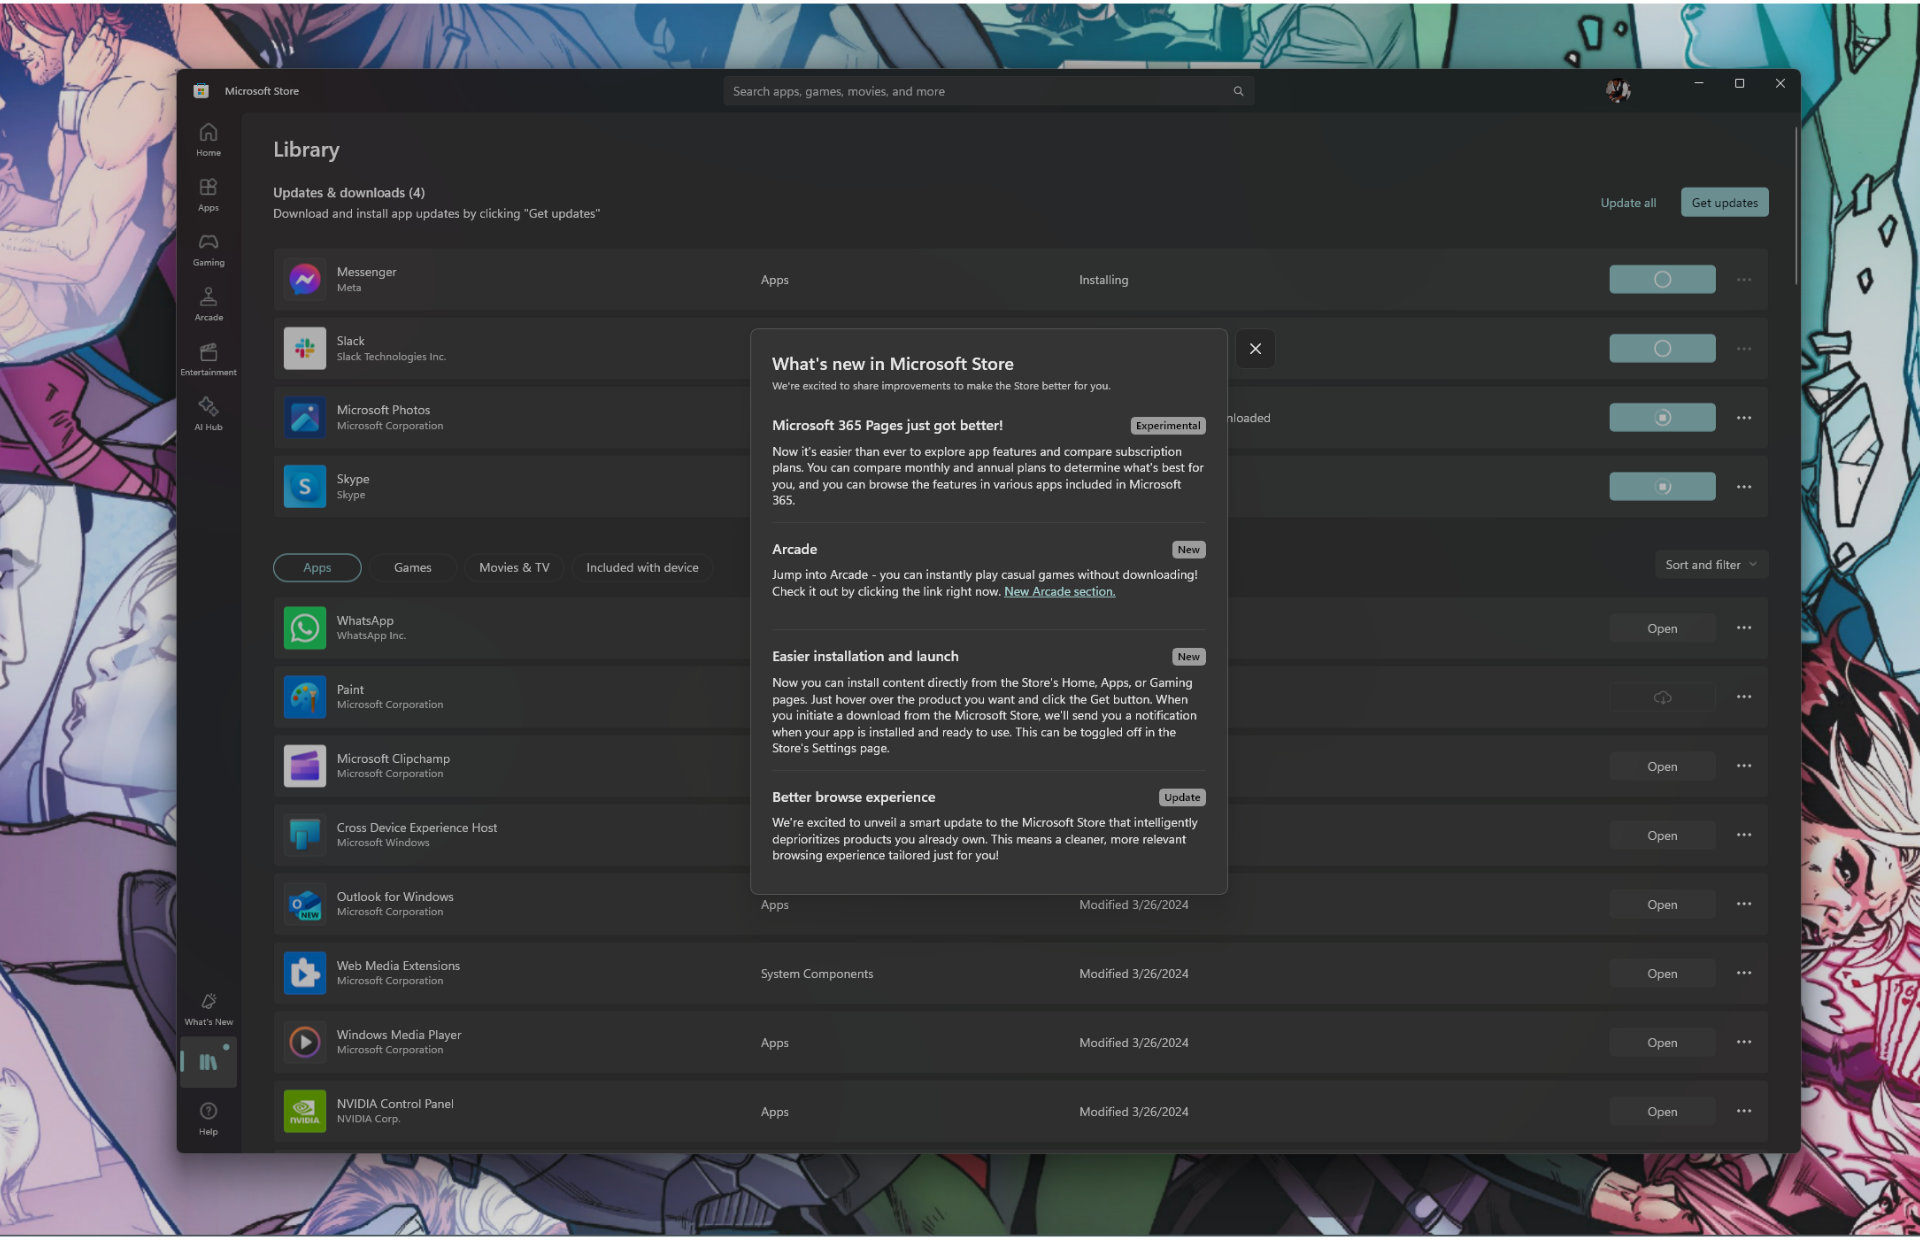
Task: Open more options for Web Media Extensions
Action: click(x=1744, y=973)
